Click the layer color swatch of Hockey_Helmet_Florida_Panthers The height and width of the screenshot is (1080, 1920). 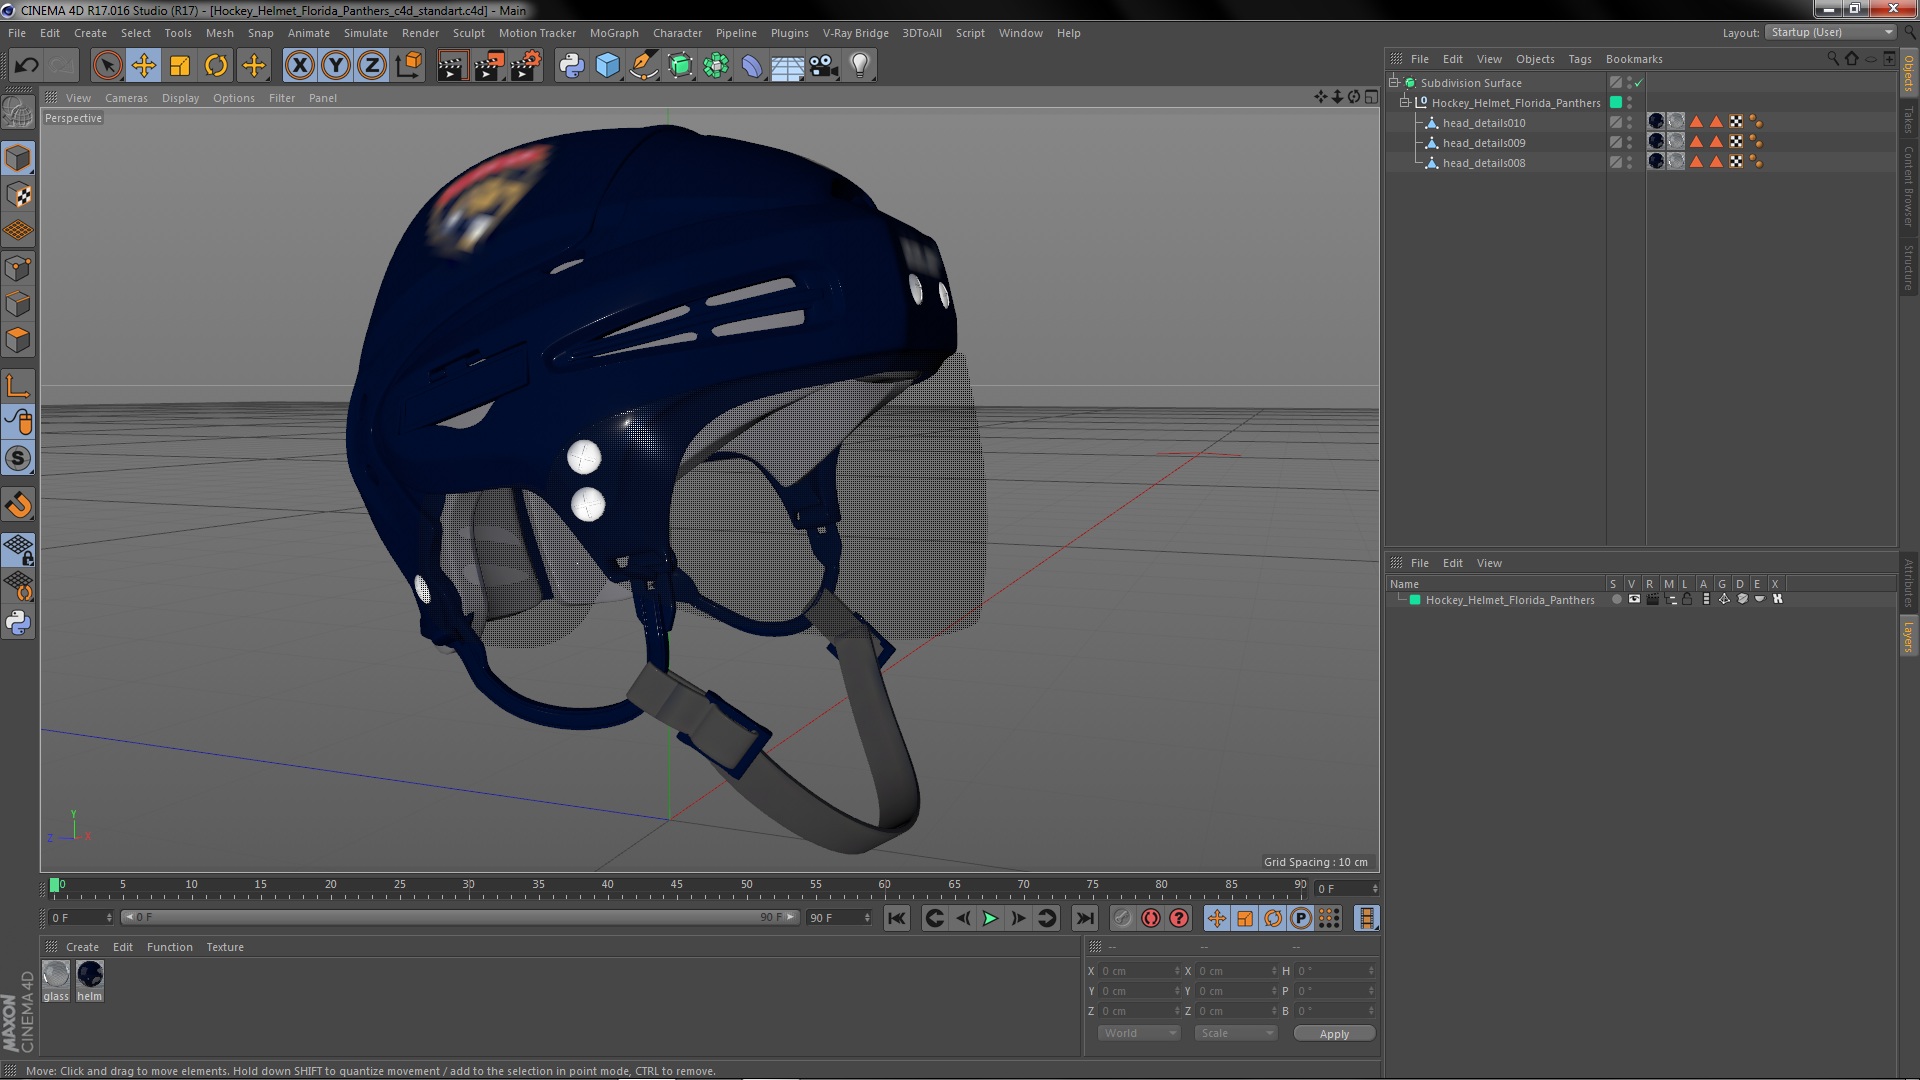pyautogui.click(x=1415, y=600)
